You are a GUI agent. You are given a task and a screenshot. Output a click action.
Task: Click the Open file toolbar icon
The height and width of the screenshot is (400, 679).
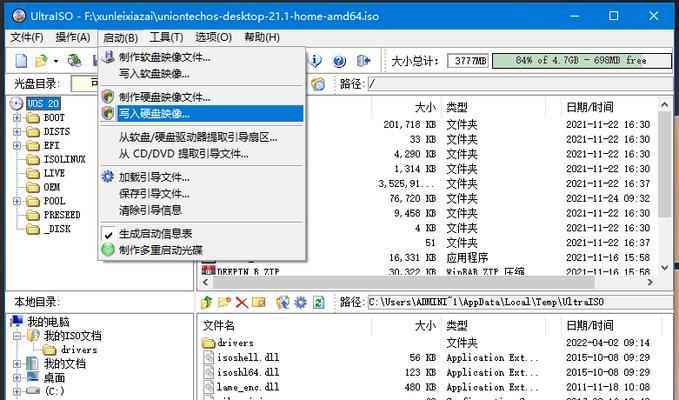[x=41, y=61]
